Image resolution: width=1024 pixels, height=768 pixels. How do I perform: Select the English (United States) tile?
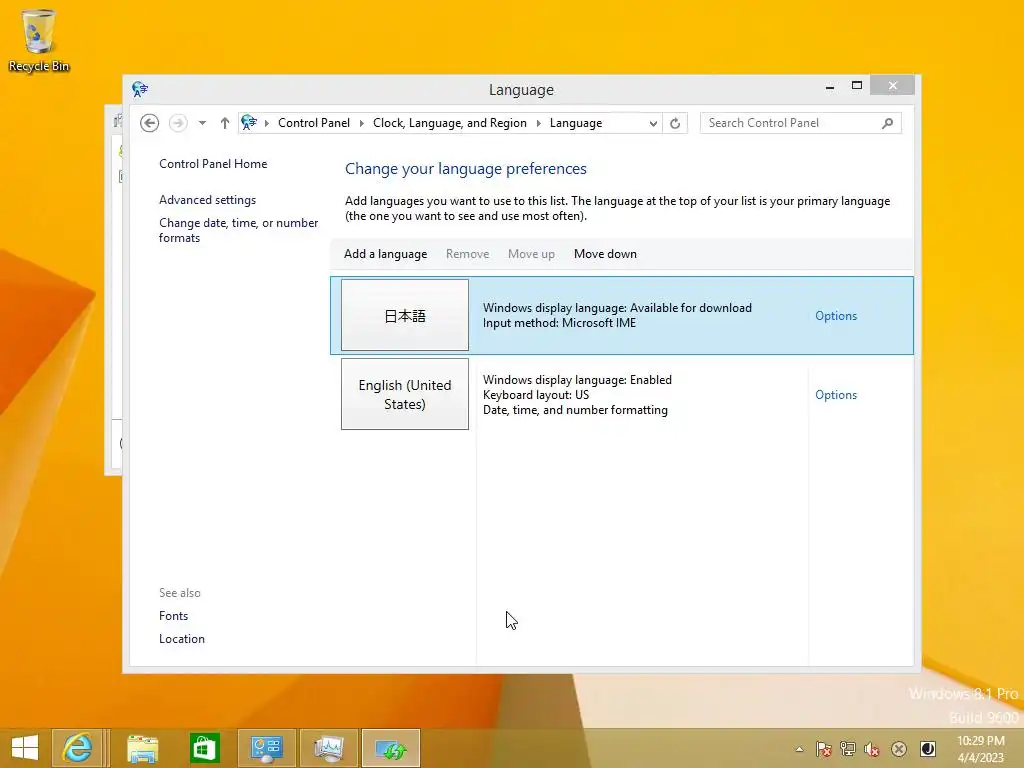pyautogui.click(x=405, y=394)
